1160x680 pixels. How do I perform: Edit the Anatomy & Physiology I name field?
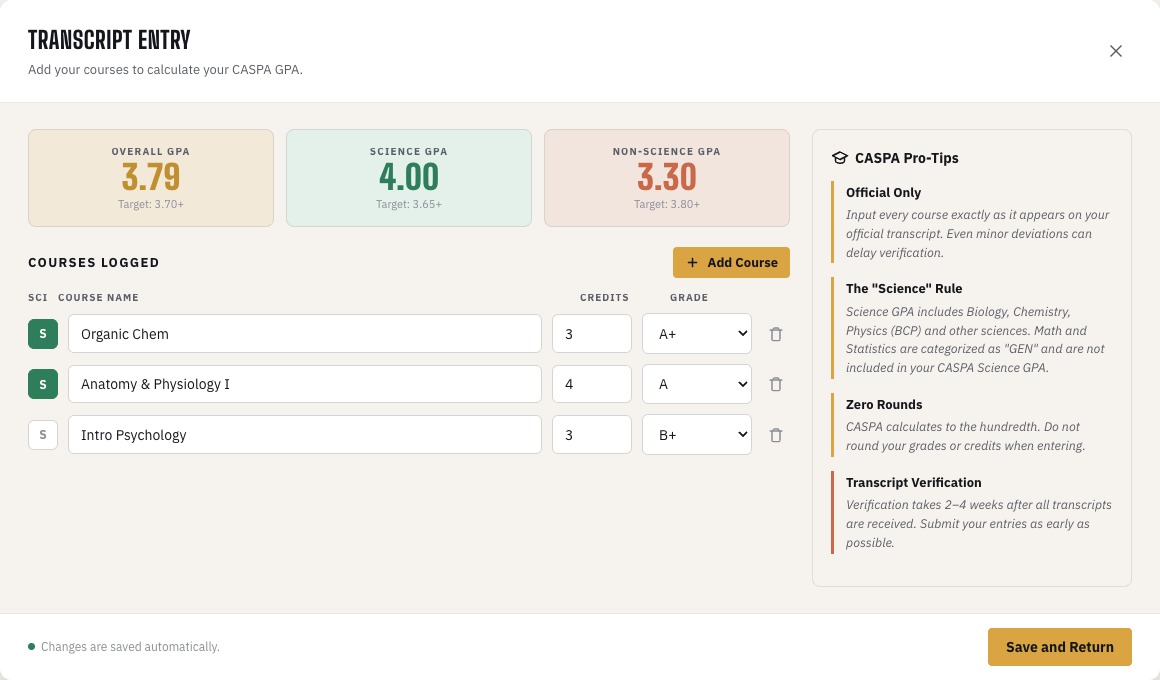coord(305,384)
